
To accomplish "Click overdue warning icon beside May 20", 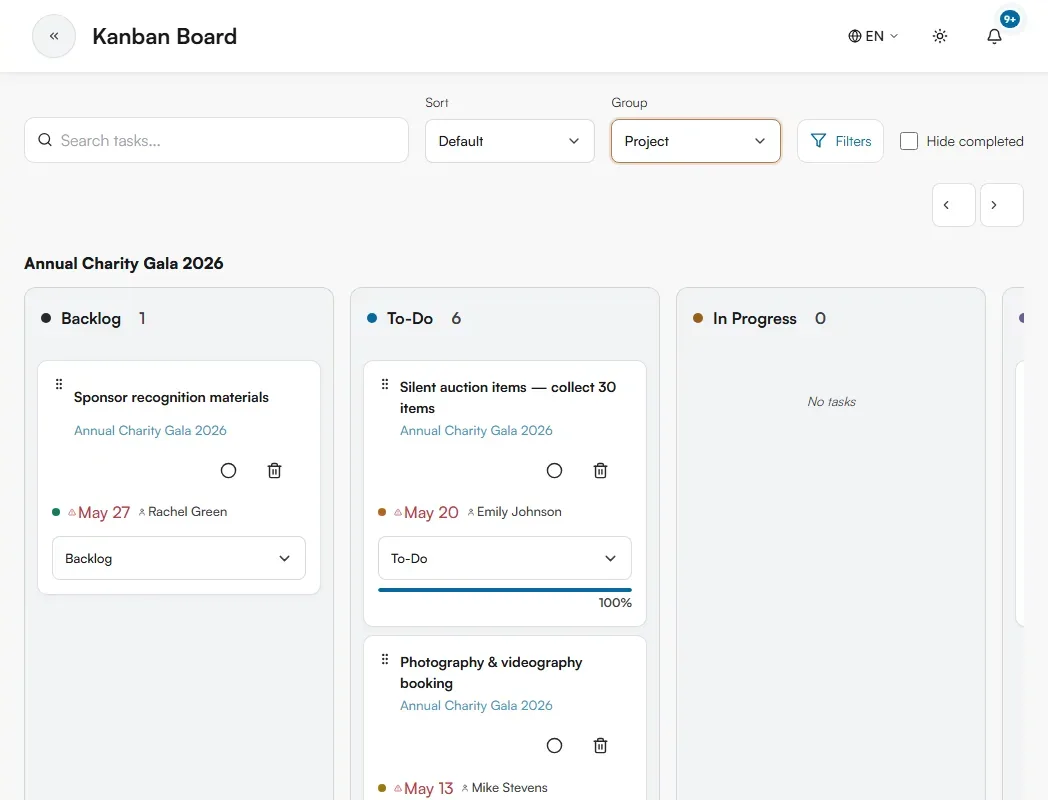I will [x=398, y=513].
